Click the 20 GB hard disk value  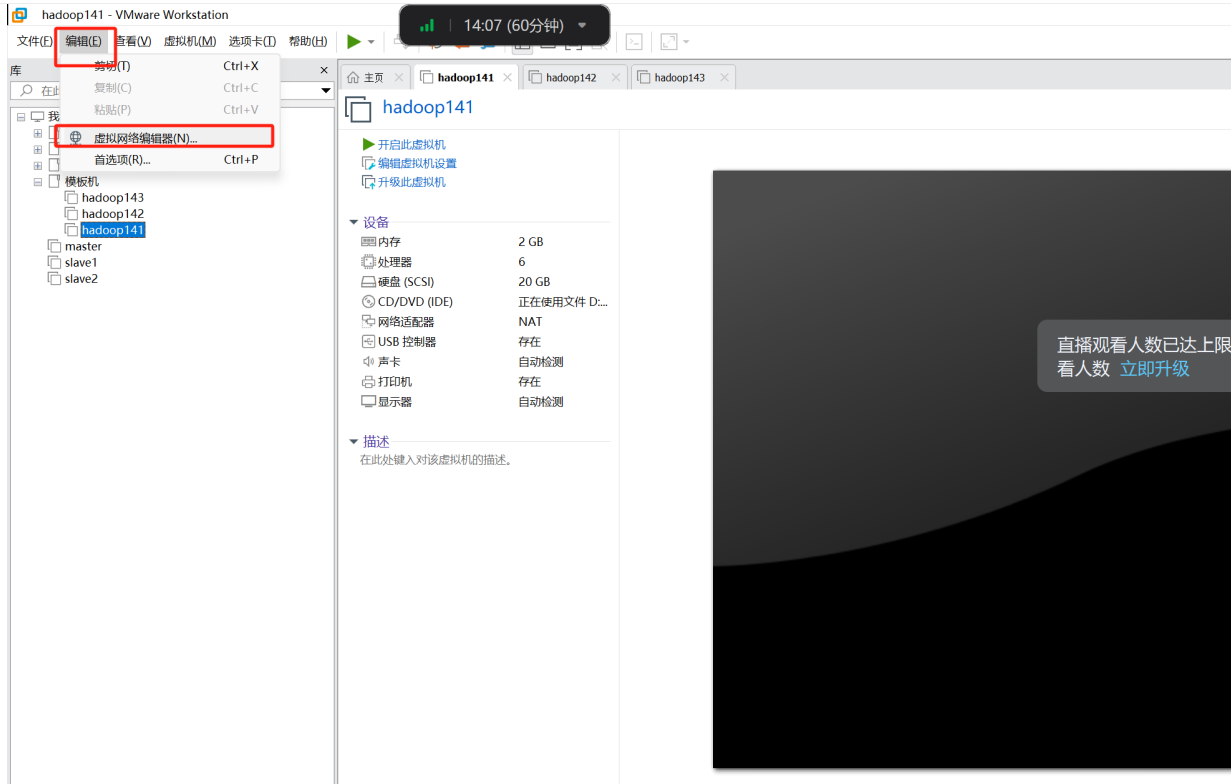coord(534,282)
